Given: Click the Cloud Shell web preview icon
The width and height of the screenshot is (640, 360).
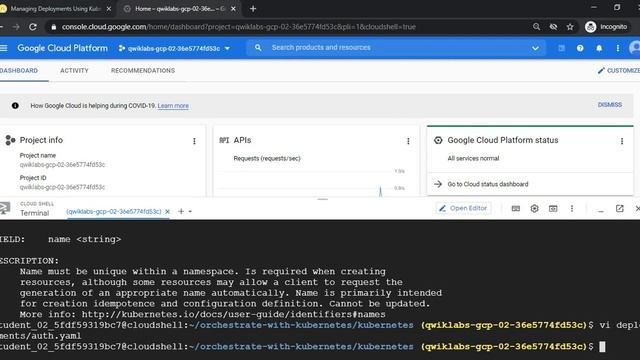Looking at the screenshot, I should pyautogui.click(x=553, y=209).
